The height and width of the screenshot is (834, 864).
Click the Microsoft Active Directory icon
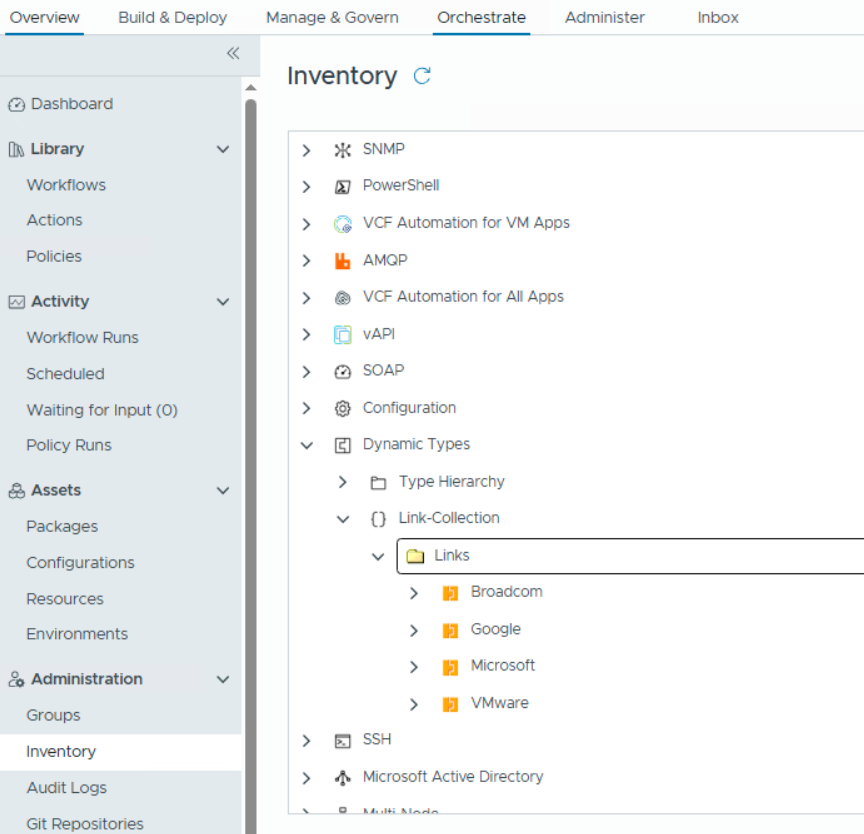[343, 777]
